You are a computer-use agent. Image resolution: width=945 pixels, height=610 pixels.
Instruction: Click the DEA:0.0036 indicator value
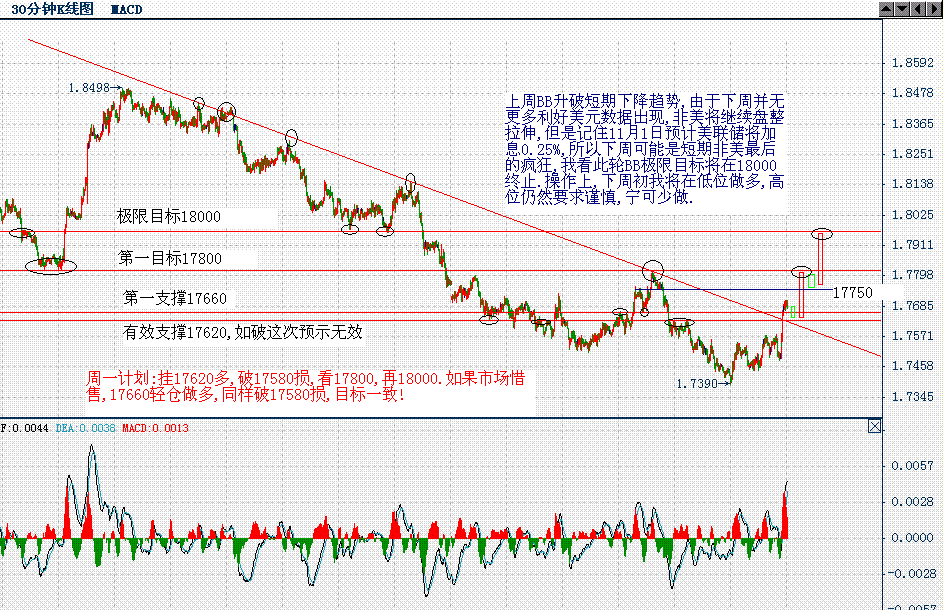coord(86,428)
